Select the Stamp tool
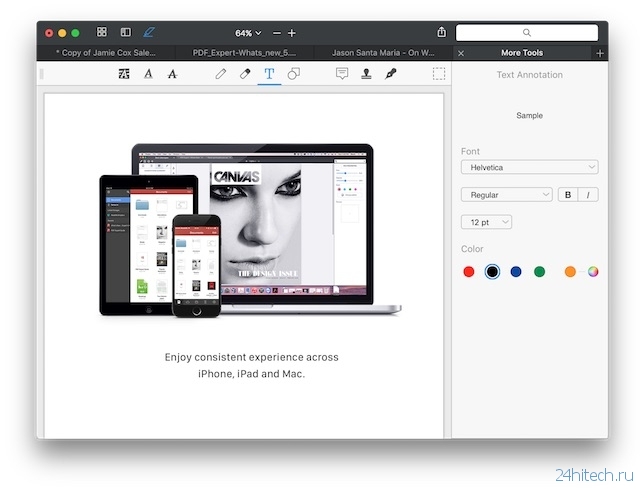The width and height of the screenshot is (642, 489). [x=366, y=74]
